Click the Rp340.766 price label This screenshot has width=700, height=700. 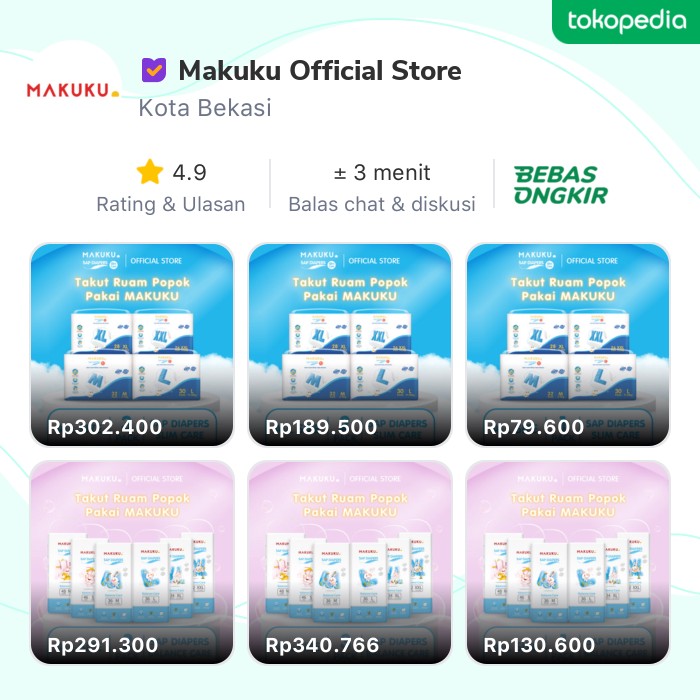click(322, 645)
